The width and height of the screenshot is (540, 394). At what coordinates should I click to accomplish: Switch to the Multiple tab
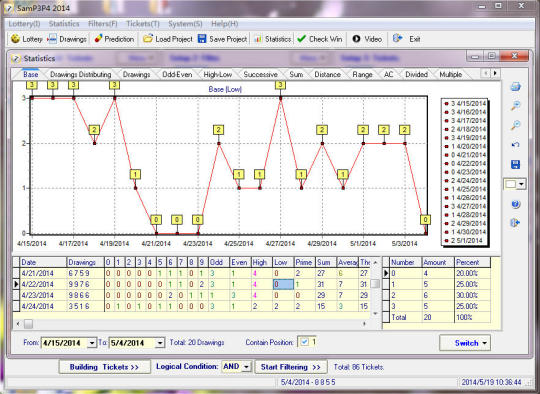450,74
